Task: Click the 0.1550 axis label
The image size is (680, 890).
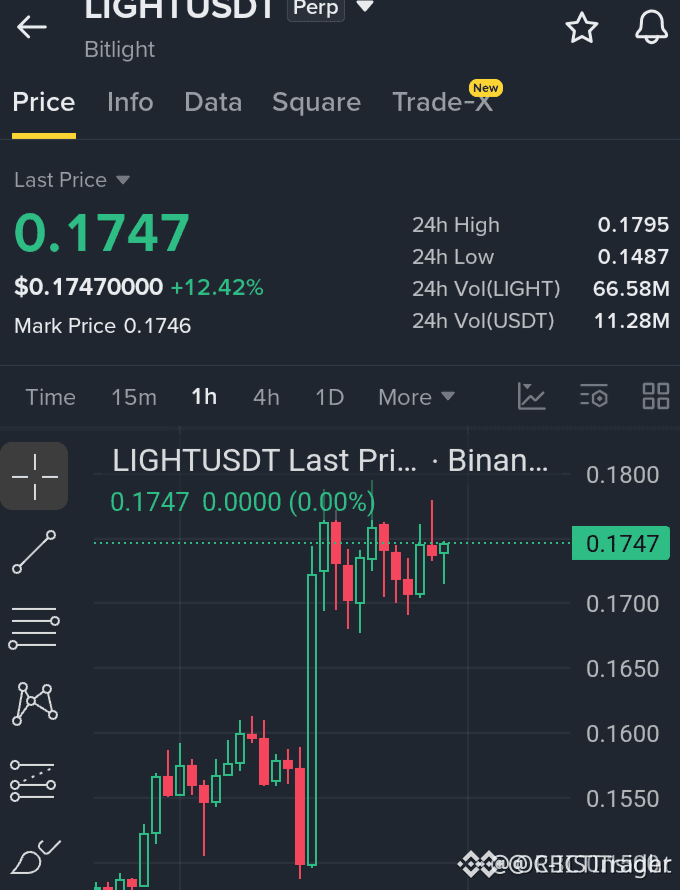Action: [x=623, y=799]
